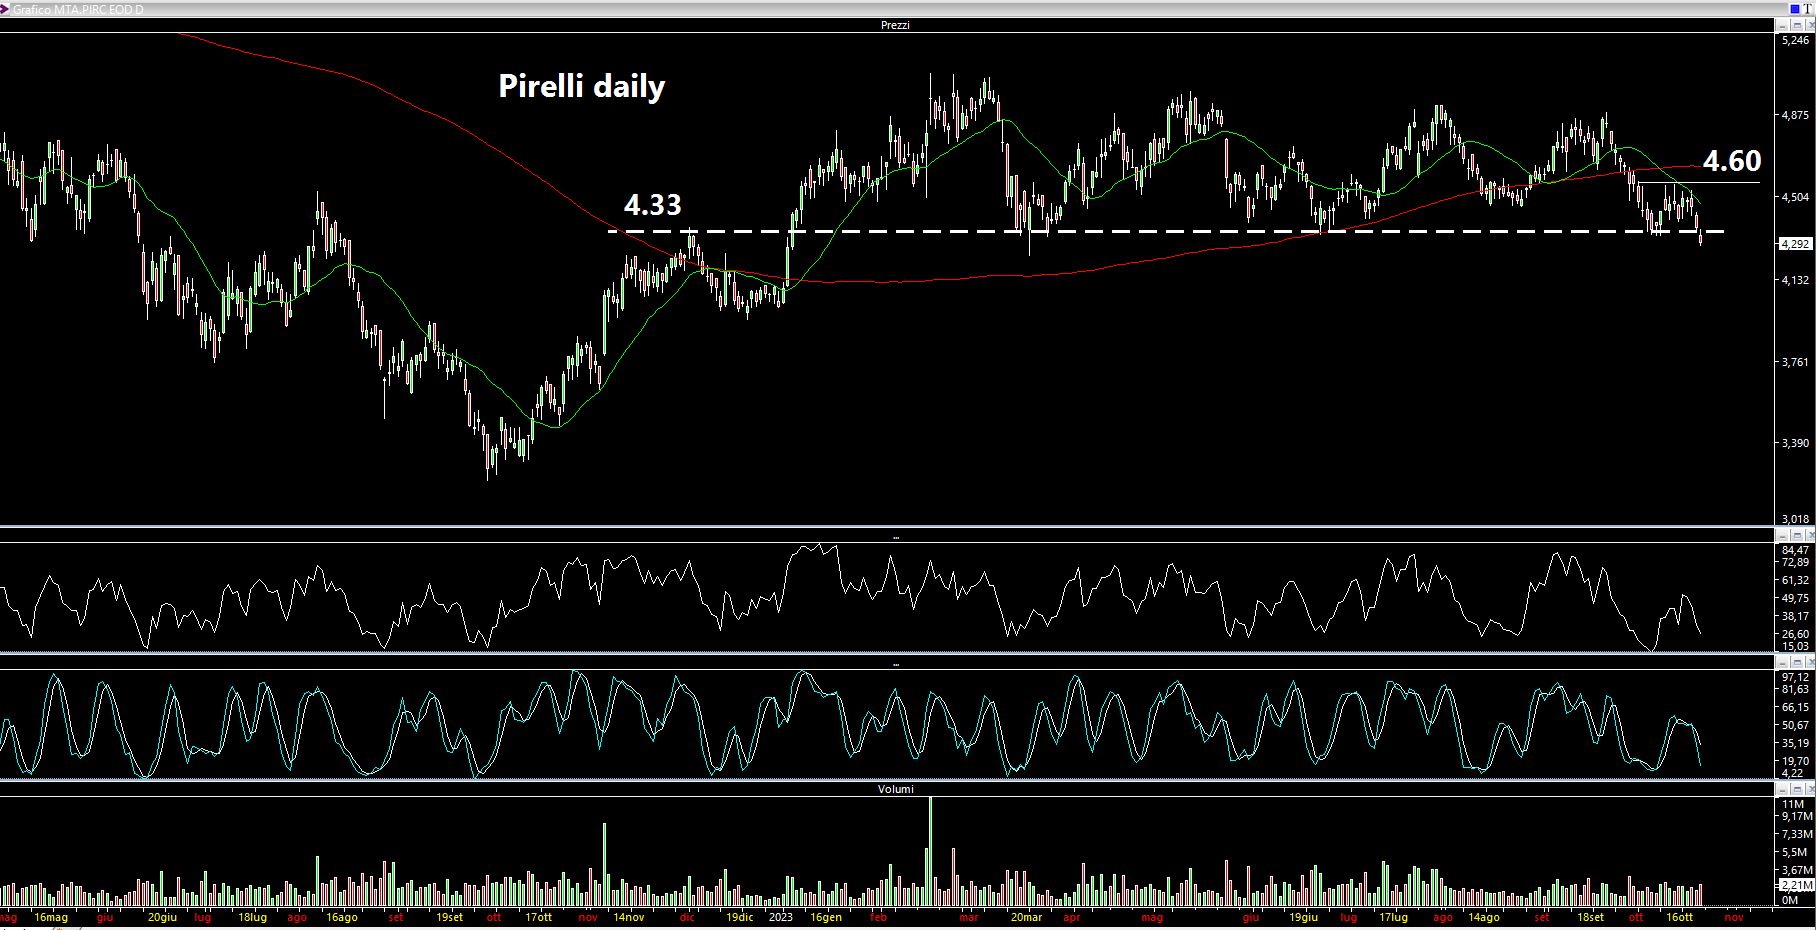The height and width of the screenshot is (930, 1816).
Task: Click the window title Grafico MTA.PIRC EOD D
Action: [78, 9]
